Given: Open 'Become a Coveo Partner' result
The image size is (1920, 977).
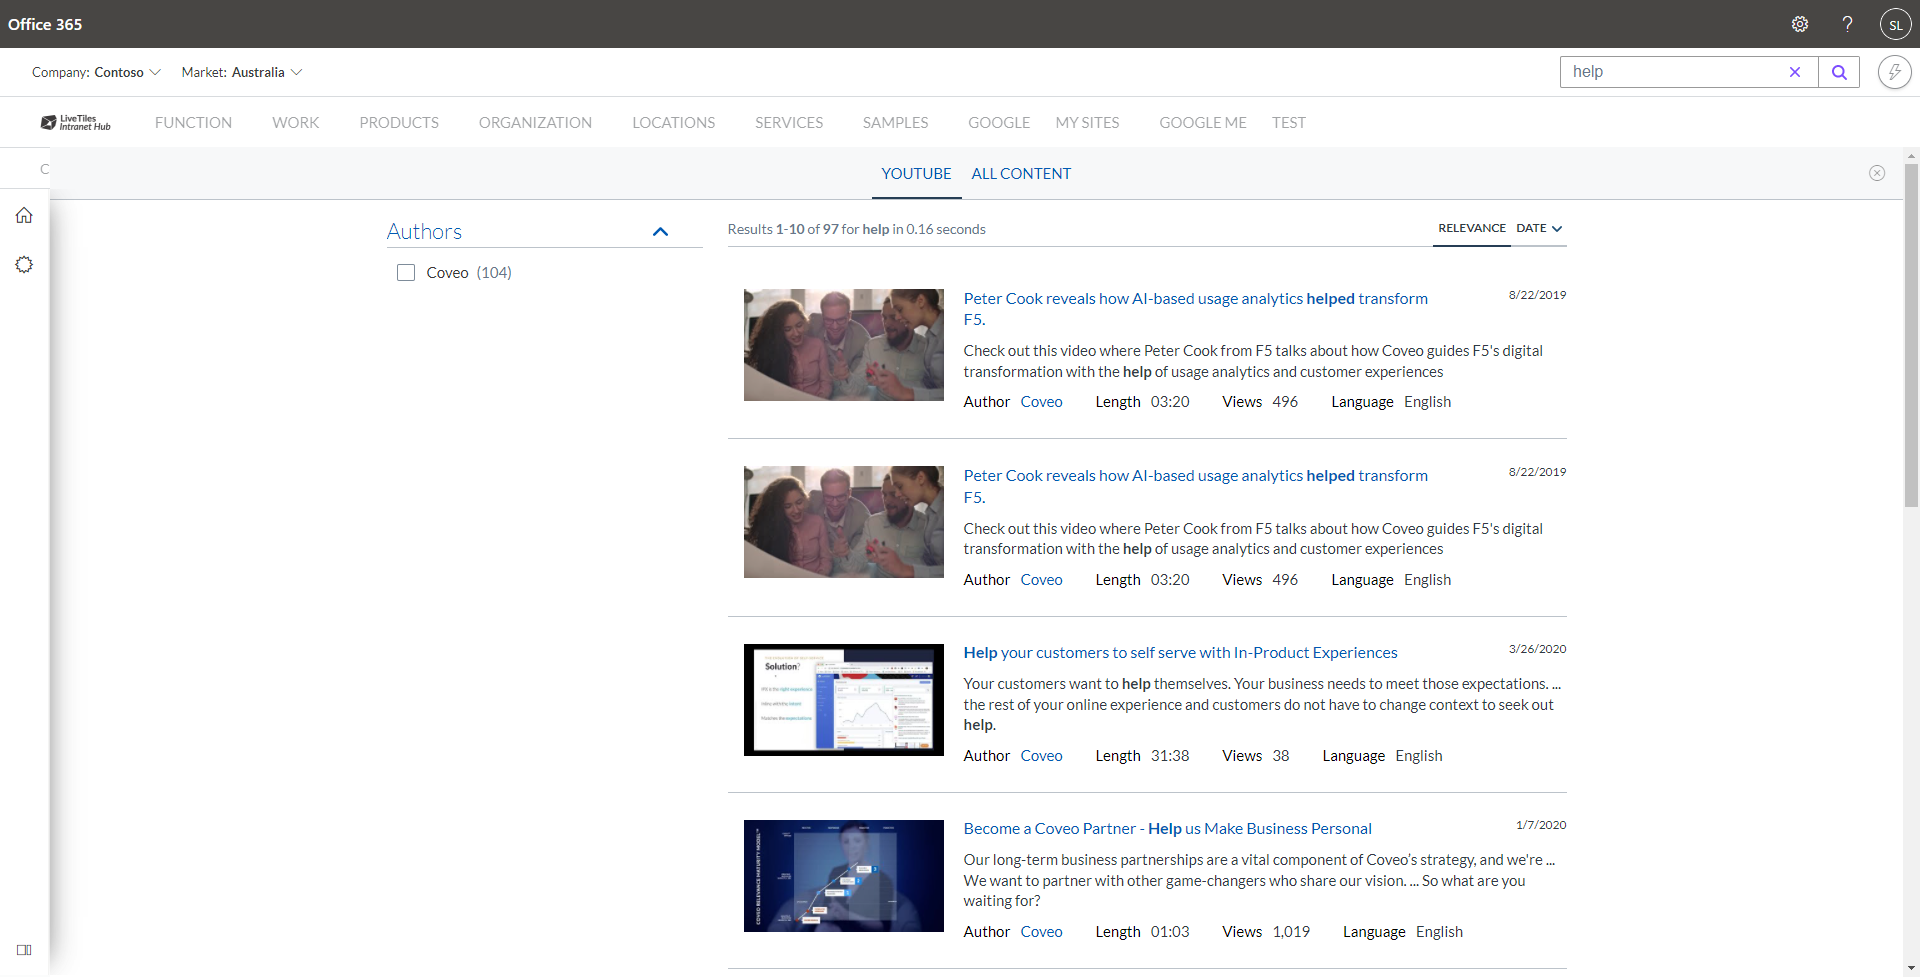Looking at the screenshot, I should coord(1167,828).
